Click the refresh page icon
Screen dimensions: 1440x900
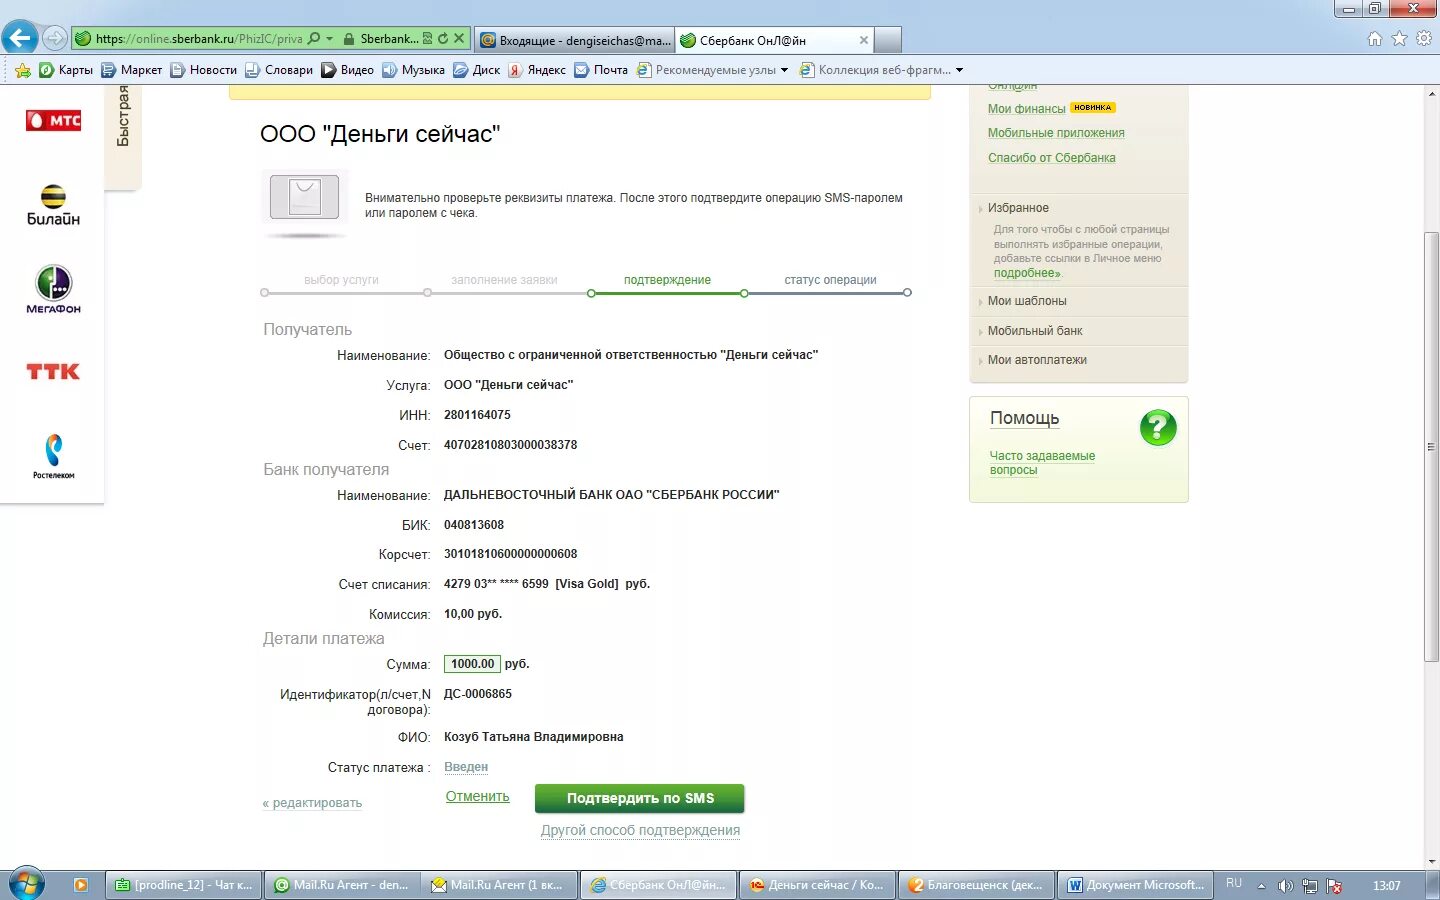pyautogui.click(x=443, y=38)
